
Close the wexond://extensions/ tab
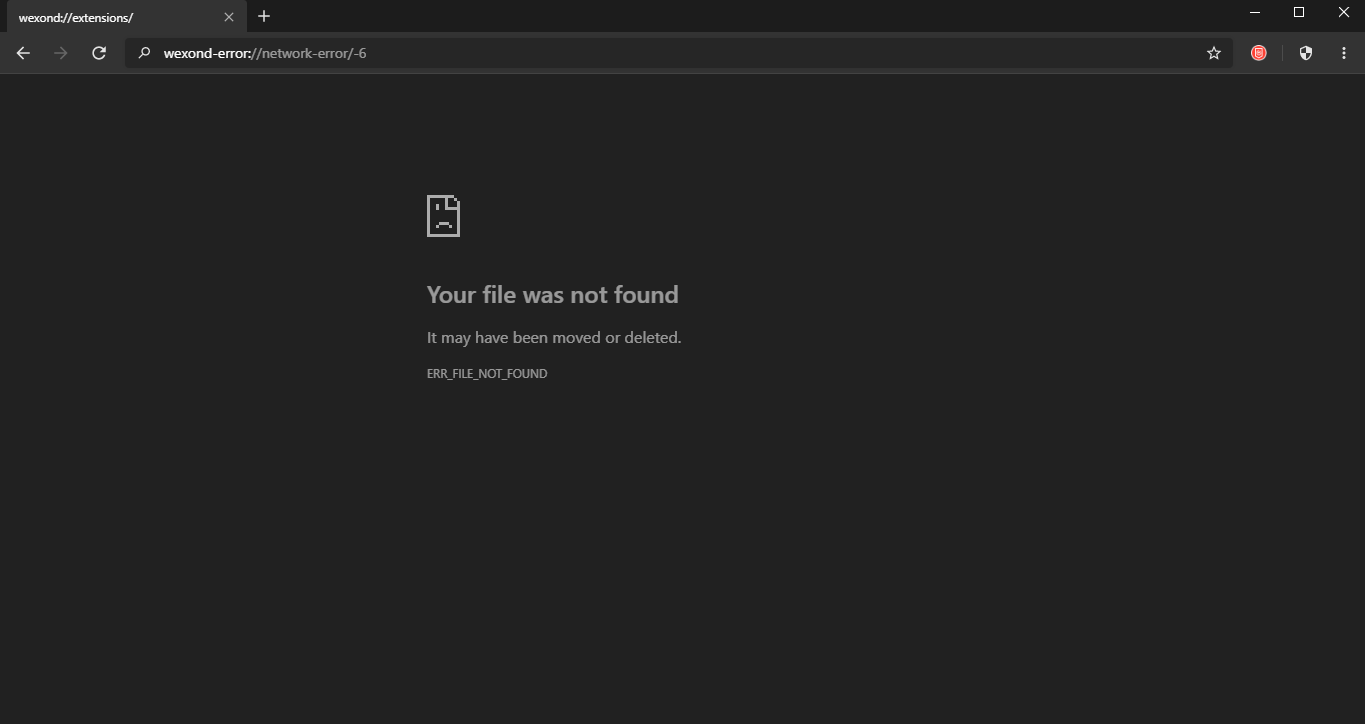pyautogui.click(x=229, y=17)
